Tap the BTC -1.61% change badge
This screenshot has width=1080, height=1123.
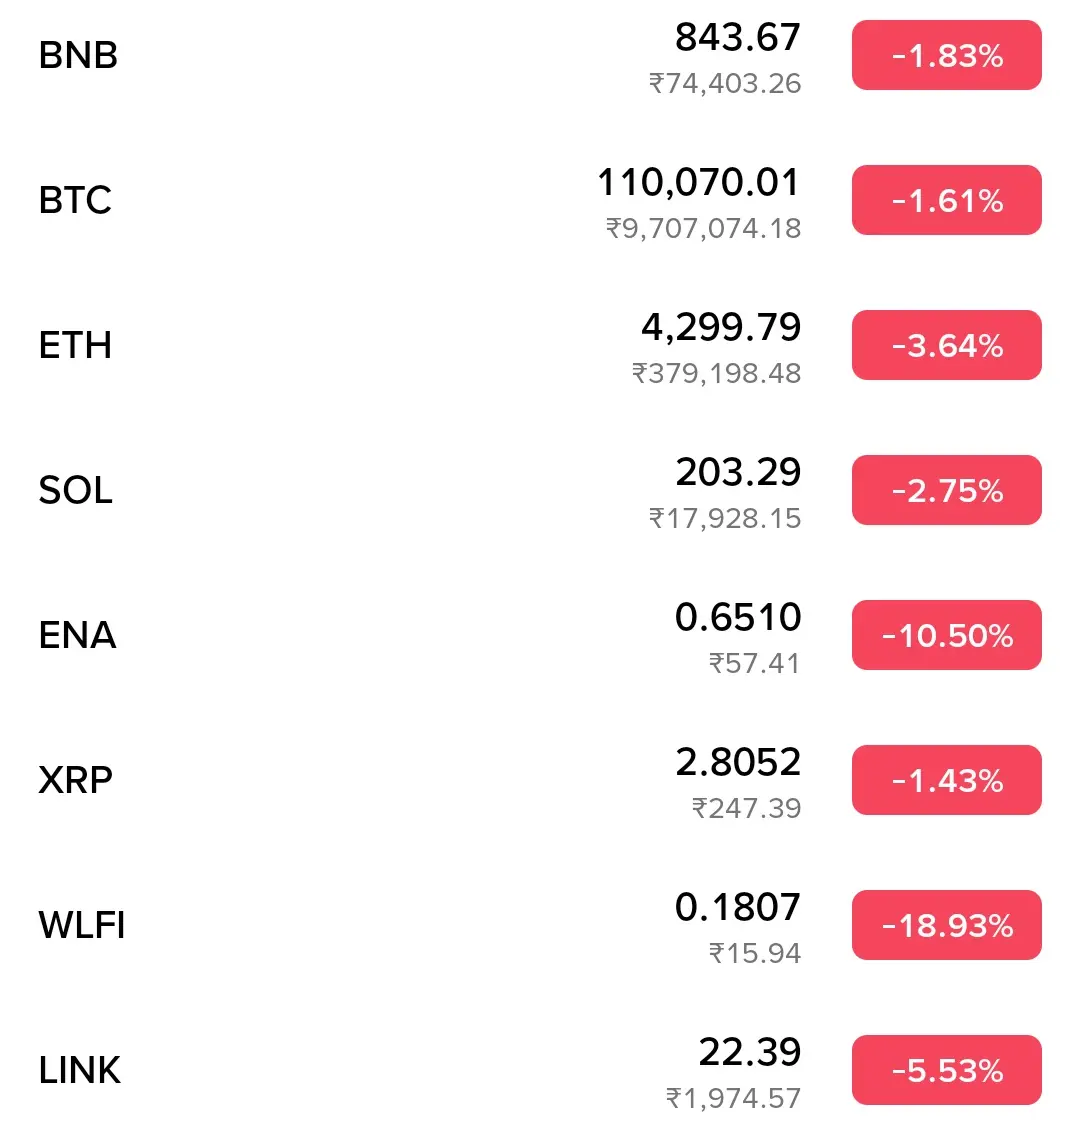pos(946,200)
